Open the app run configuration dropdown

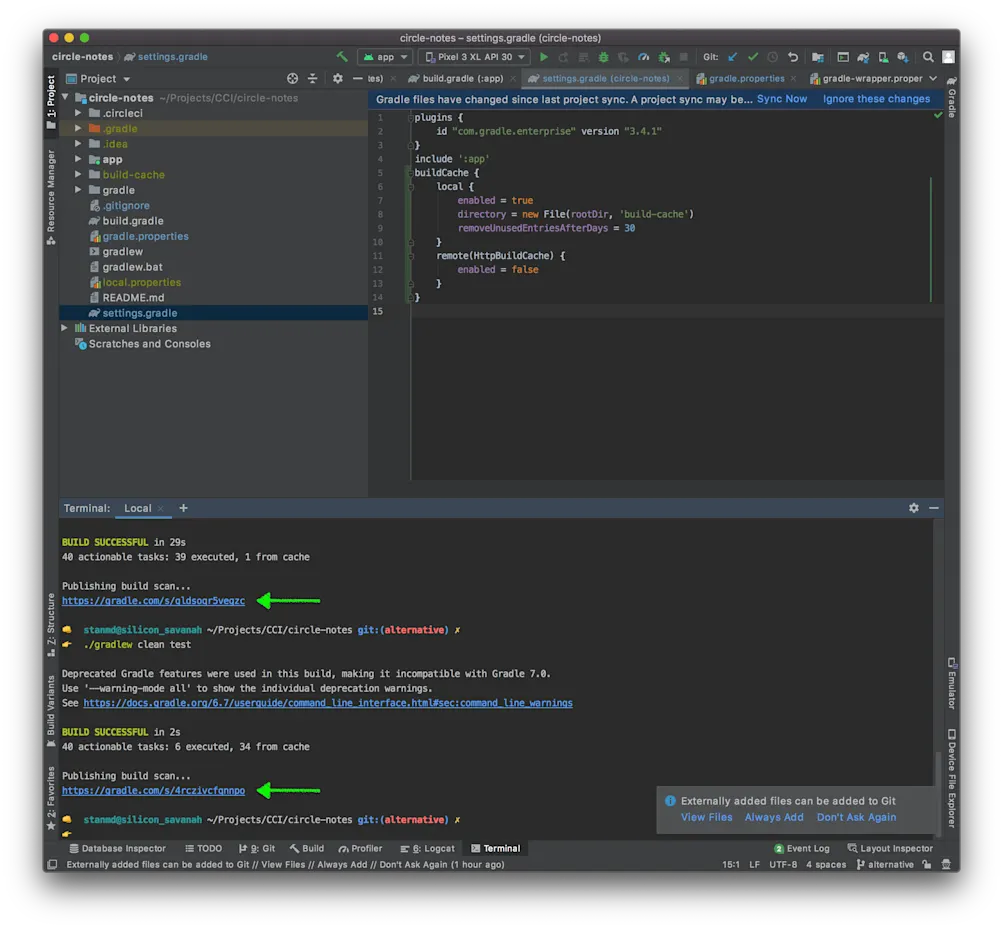click(x=385, y=57)
